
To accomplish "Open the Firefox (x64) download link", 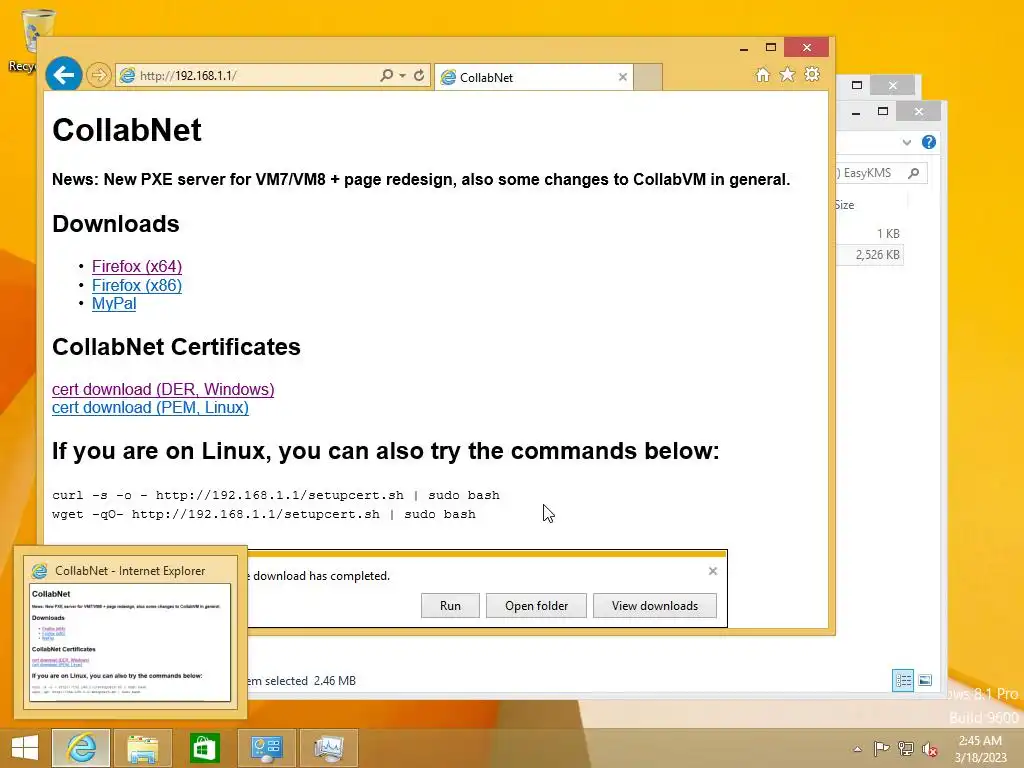I will [136, 266].
